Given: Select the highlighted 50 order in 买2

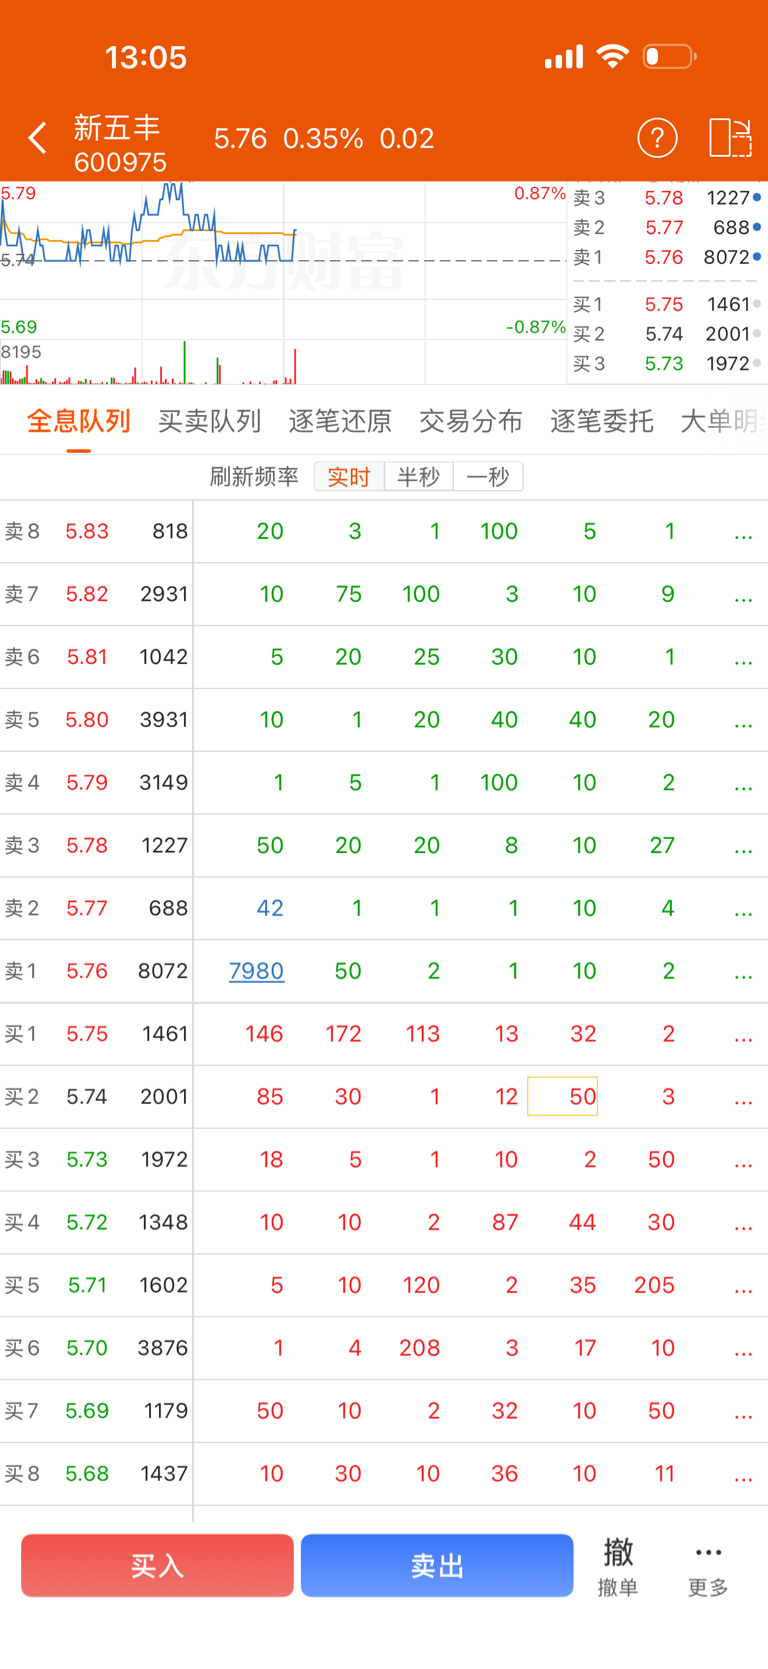Looking at the screenshot, I should tap(562, 1096).
